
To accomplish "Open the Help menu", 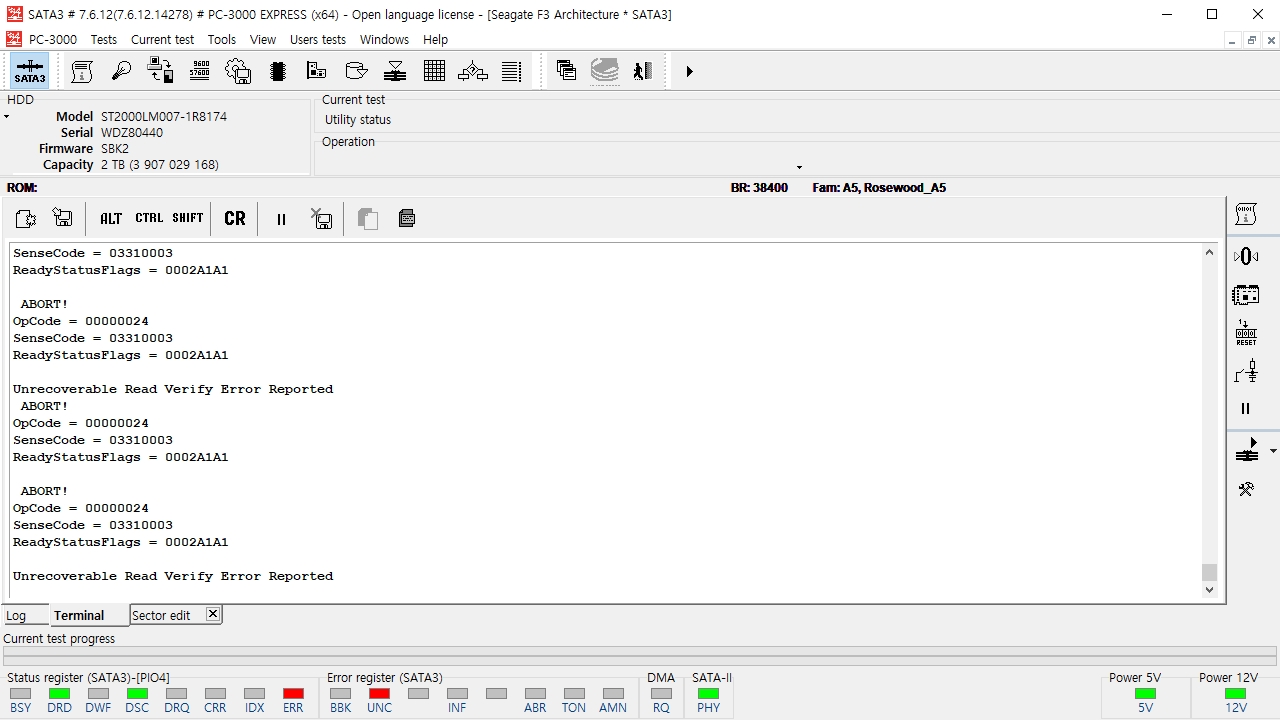I will tap(435, 40).
